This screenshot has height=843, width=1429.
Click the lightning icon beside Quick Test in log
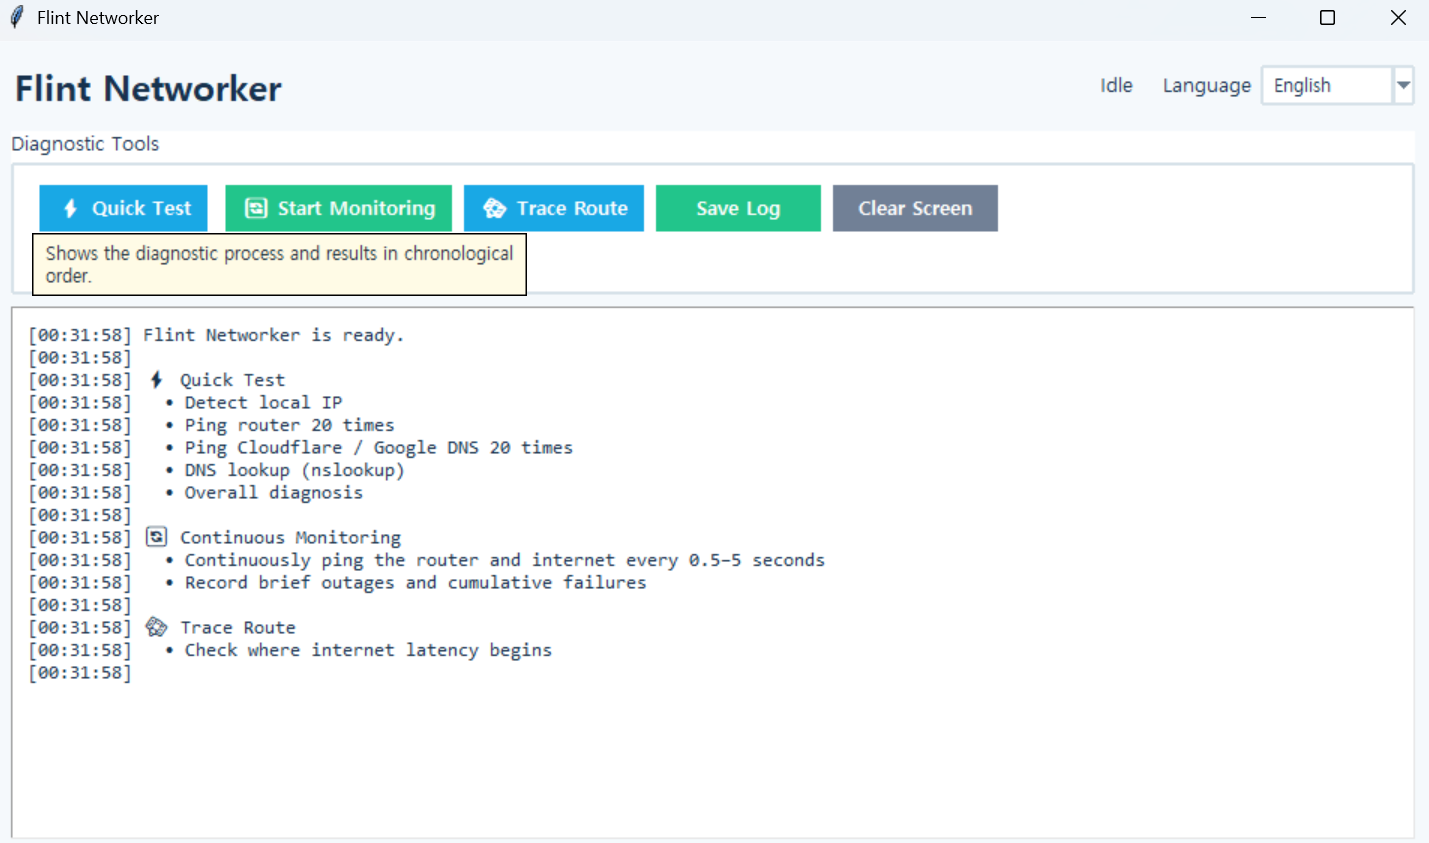pyautogui.click(x=156, y=380)
